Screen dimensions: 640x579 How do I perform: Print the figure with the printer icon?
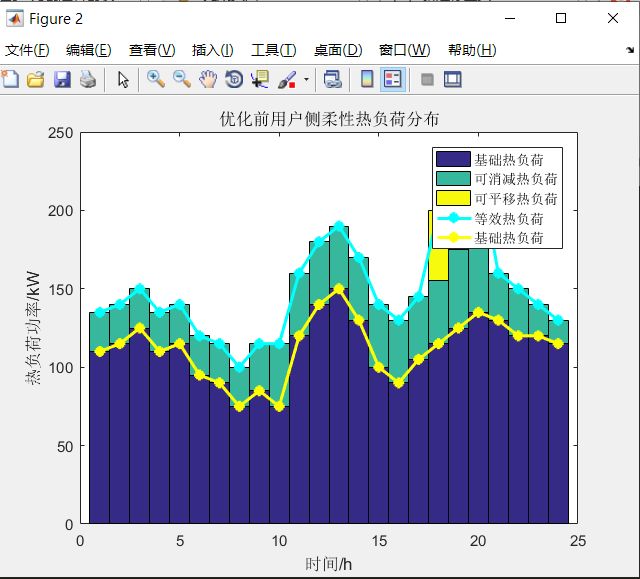tap(88, 79)
